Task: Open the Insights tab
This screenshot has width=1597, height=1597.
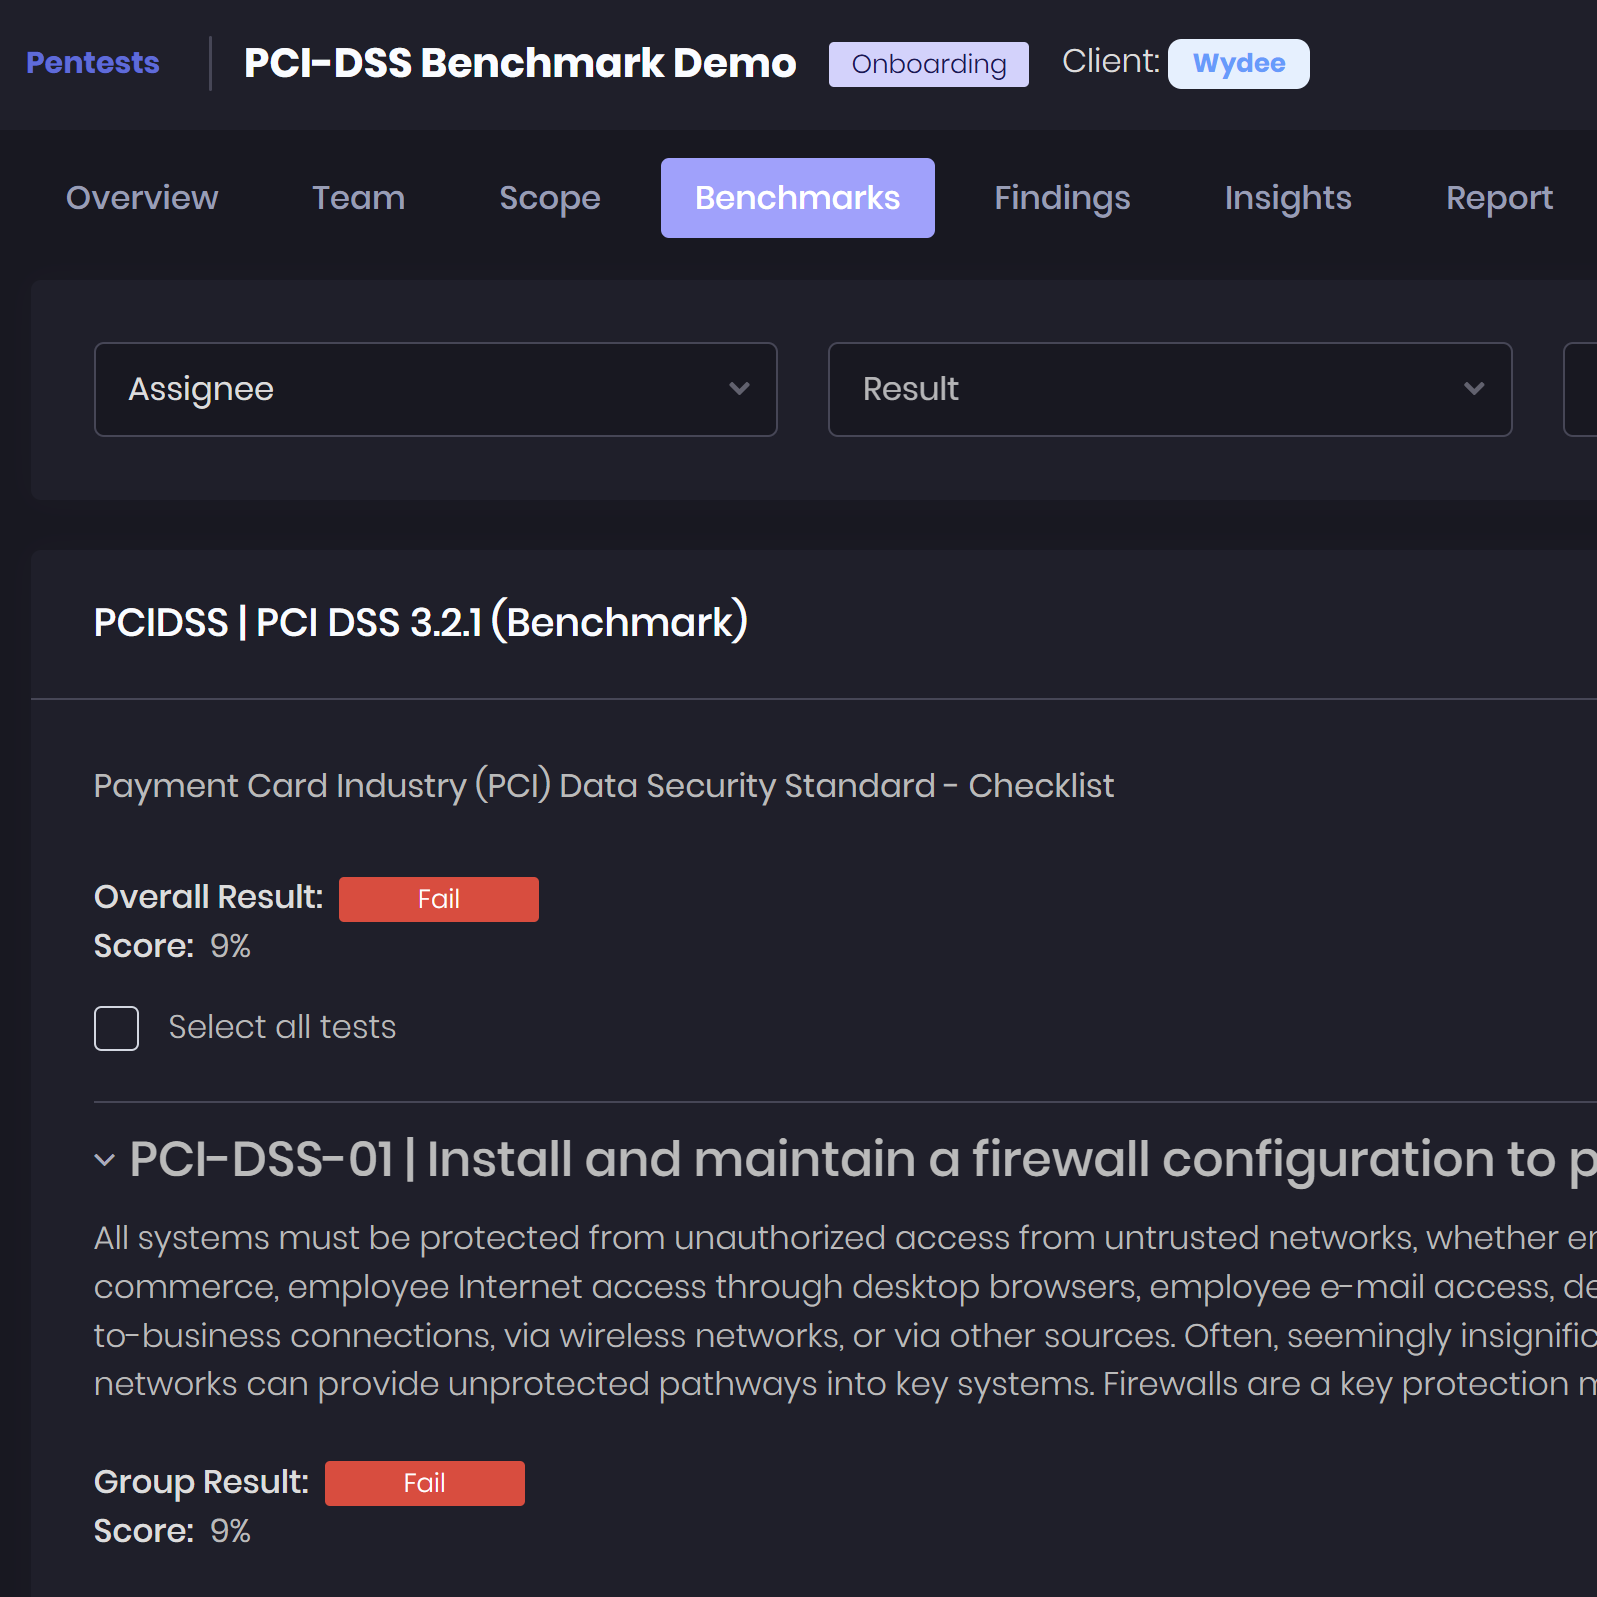Action: [x=1288, y=198]
